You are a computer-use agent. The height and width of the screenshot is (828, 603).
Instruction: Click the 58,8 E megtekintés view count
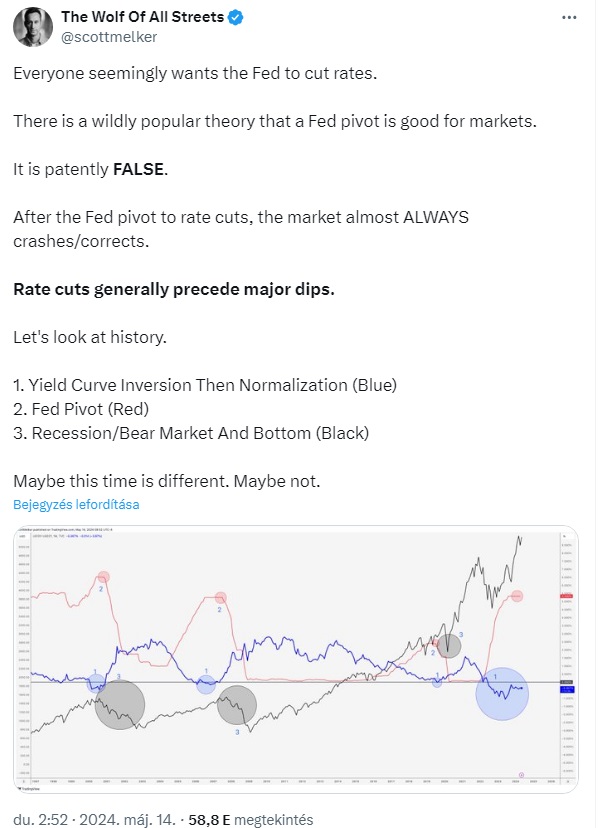coord(251,820)
